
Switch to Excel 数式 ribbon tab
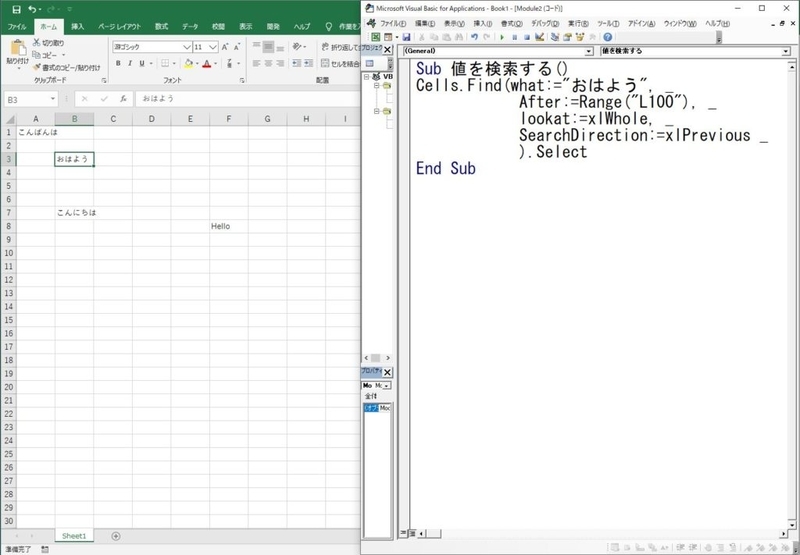click(x=162, y=27)
